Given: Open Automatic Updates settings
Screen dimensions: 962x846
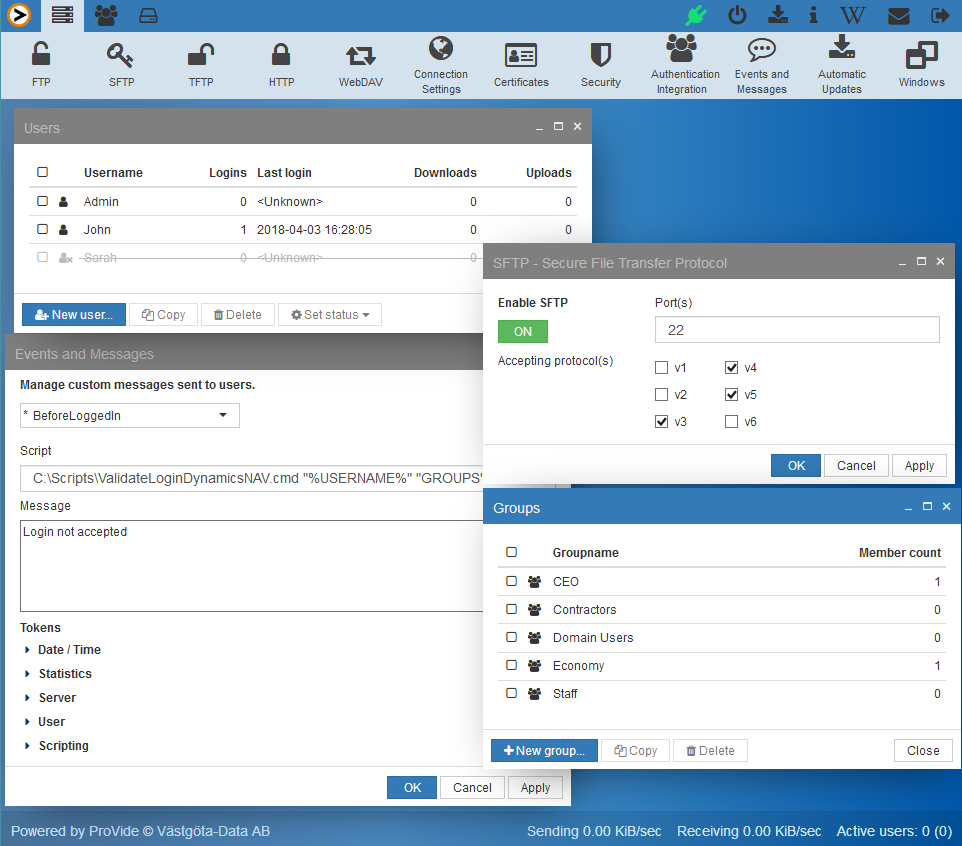Looking at the screenshot, I should 841,64.
